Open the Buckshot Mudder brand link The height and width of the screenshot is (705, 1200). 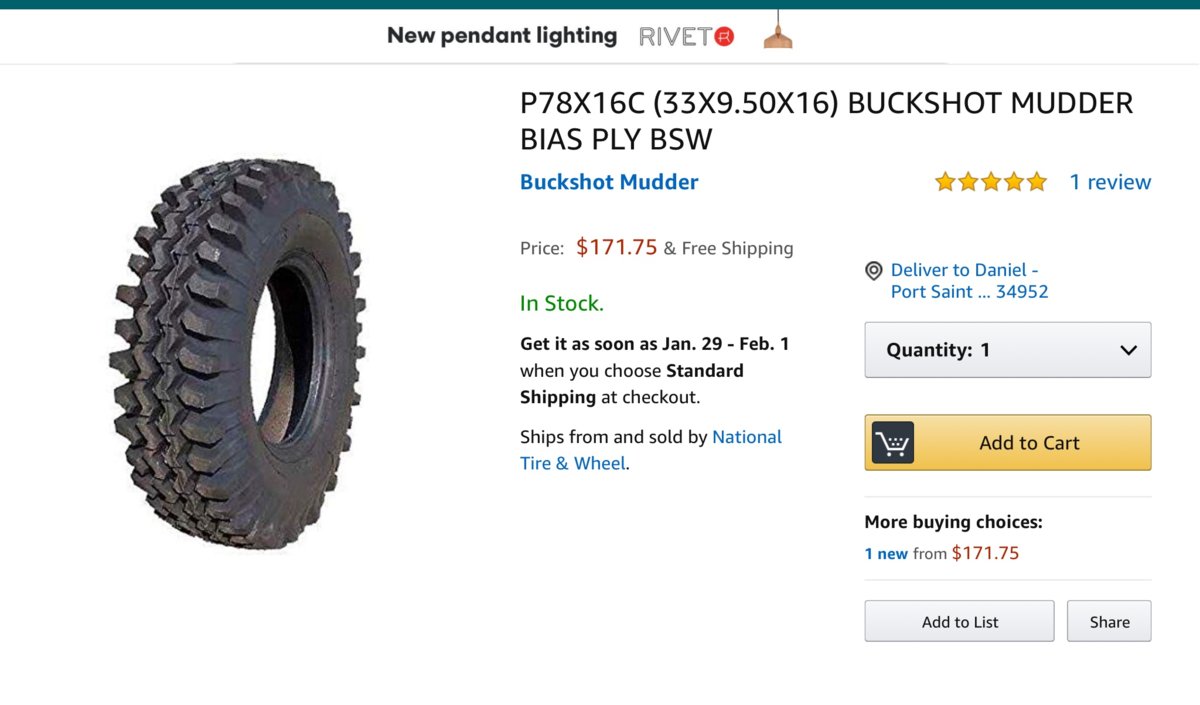pos(609,182)
